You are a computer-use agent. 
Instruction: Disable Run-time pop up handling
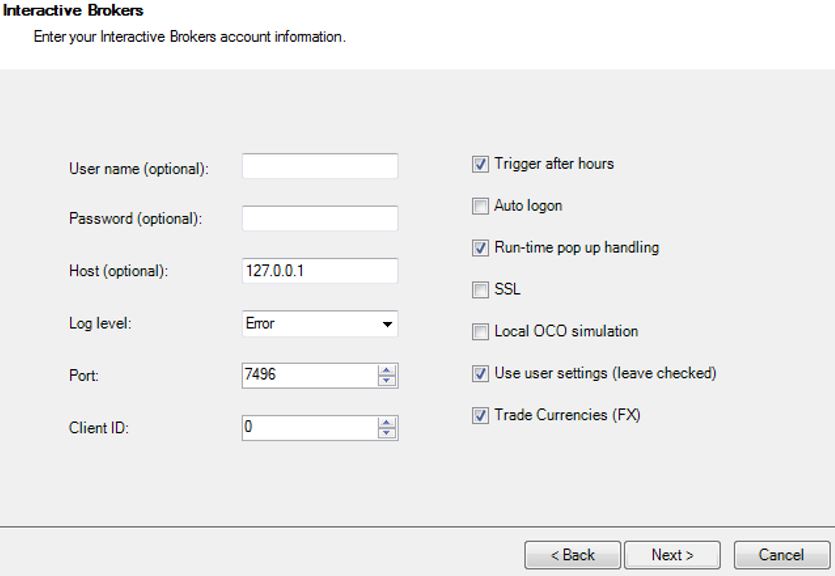(480, 248)
